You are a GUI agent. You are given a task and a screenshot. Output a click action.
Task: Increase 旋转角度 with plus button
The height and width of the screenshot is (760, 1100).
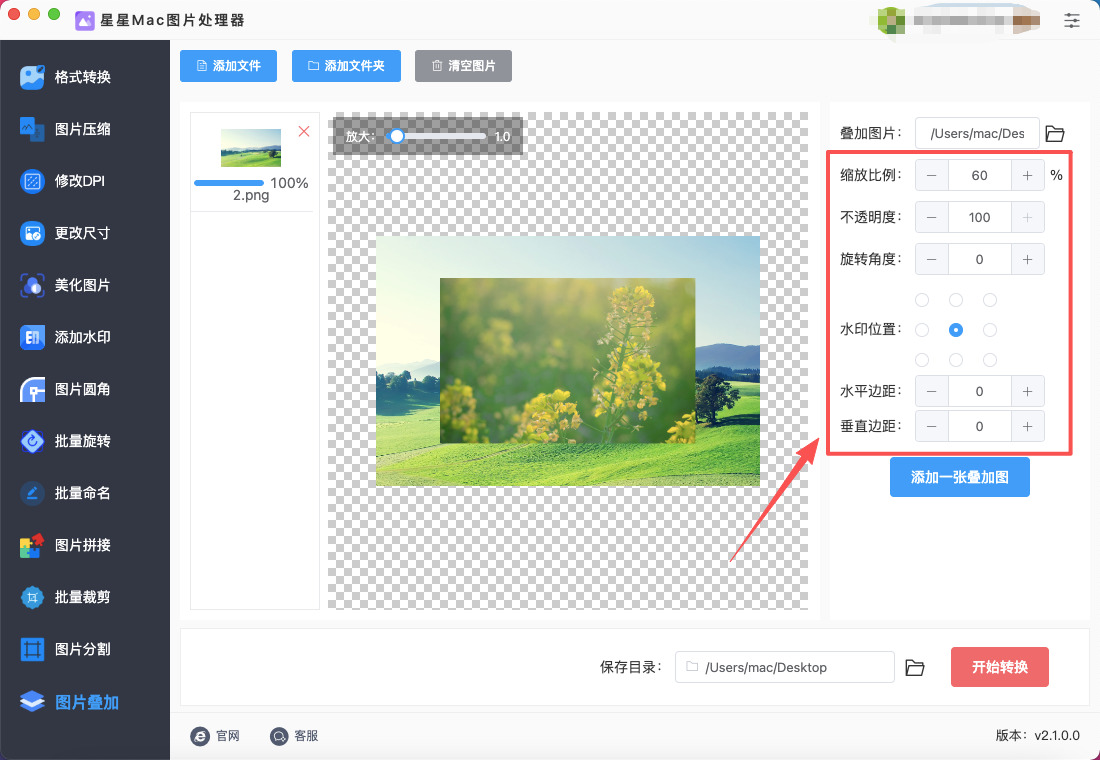pyautogui.click(x=1028, y=260)
